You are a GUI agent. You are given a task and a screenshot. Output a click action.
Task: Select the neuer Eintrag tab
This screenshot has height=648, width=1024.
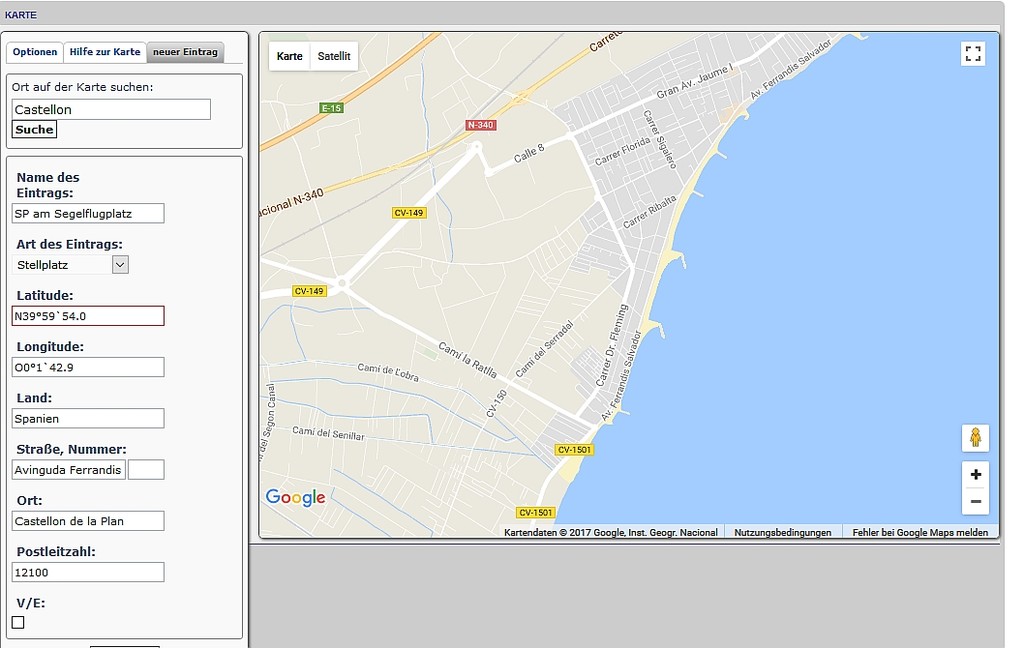pos(185,52)
